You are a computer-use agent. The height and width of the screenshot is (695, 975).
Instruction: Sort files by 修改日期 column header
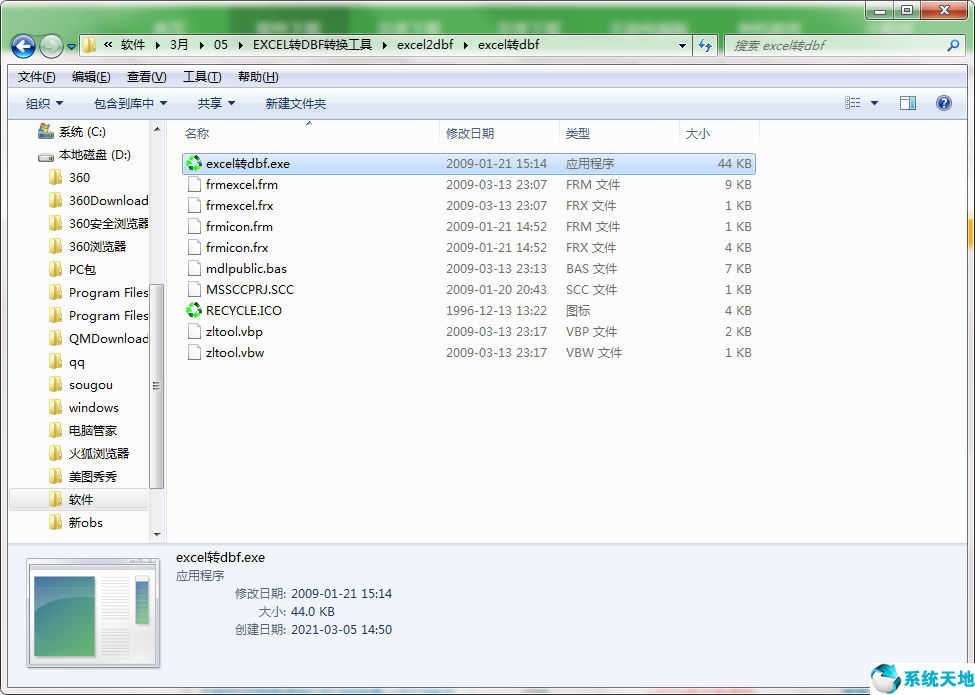pos(470,133)
